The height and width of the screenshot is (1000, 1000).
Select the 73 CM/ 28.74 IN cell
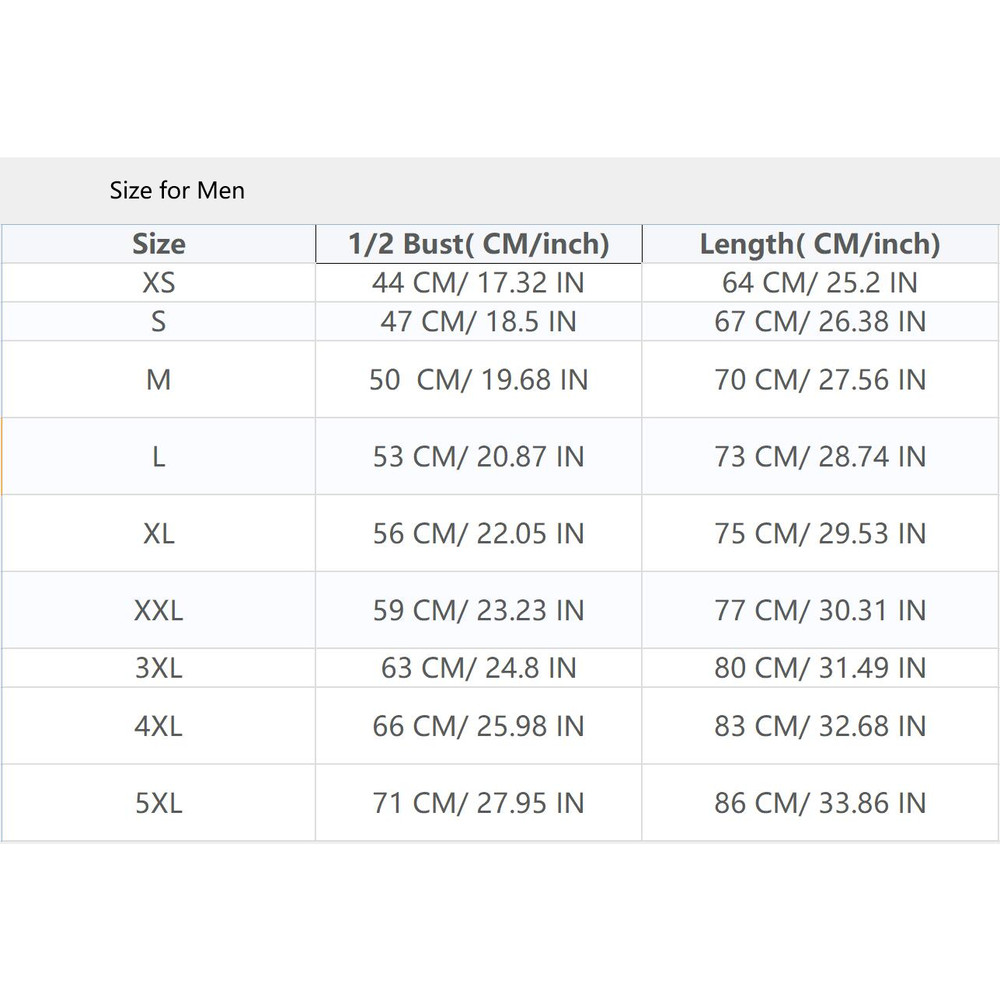tap(820, 457)
